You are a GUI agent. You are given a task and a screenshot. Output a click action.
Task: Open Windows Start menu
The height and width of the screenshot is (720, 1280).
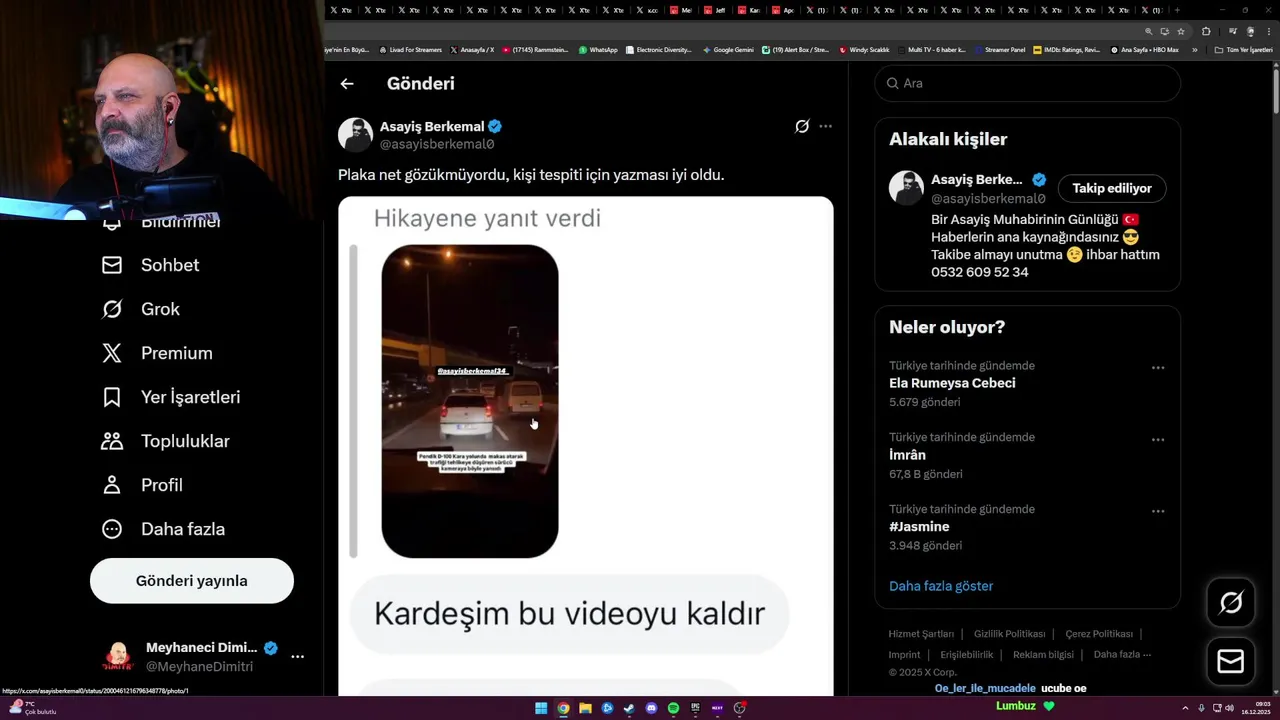point(541,708)
